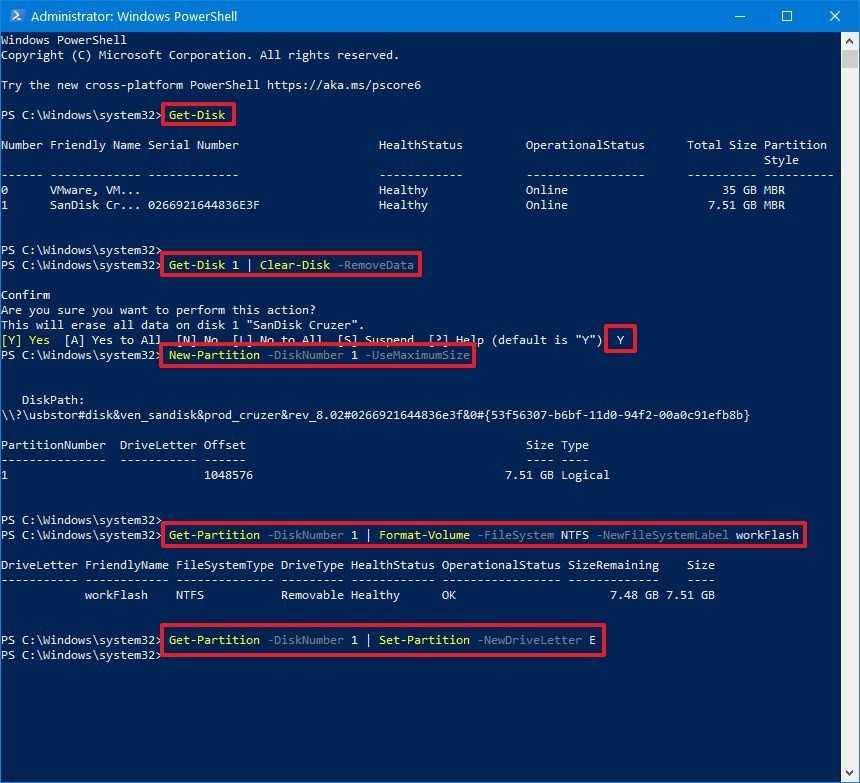860x783 pixels.
Task: Click the Format-Volume NTFS command line
Action: tap(484, 535)
